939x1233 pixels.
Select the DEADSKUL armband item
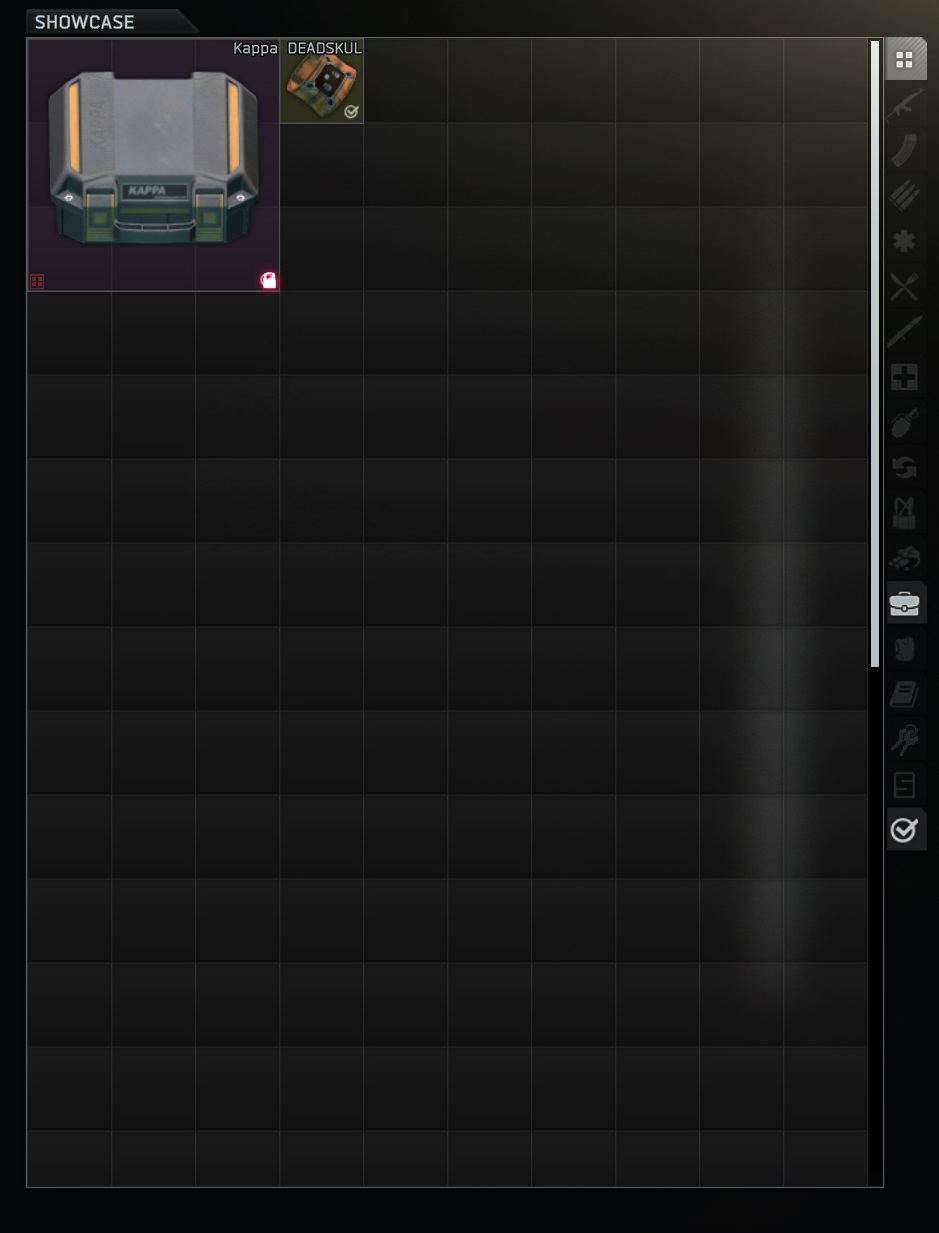tap(322, 81)
